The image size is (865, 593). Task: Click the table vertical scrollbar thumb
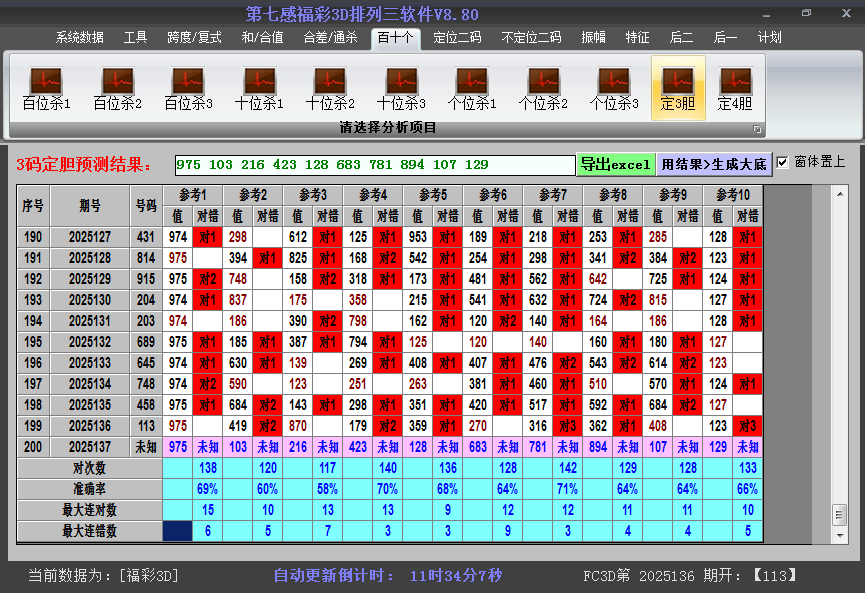[x=840, y=515]
